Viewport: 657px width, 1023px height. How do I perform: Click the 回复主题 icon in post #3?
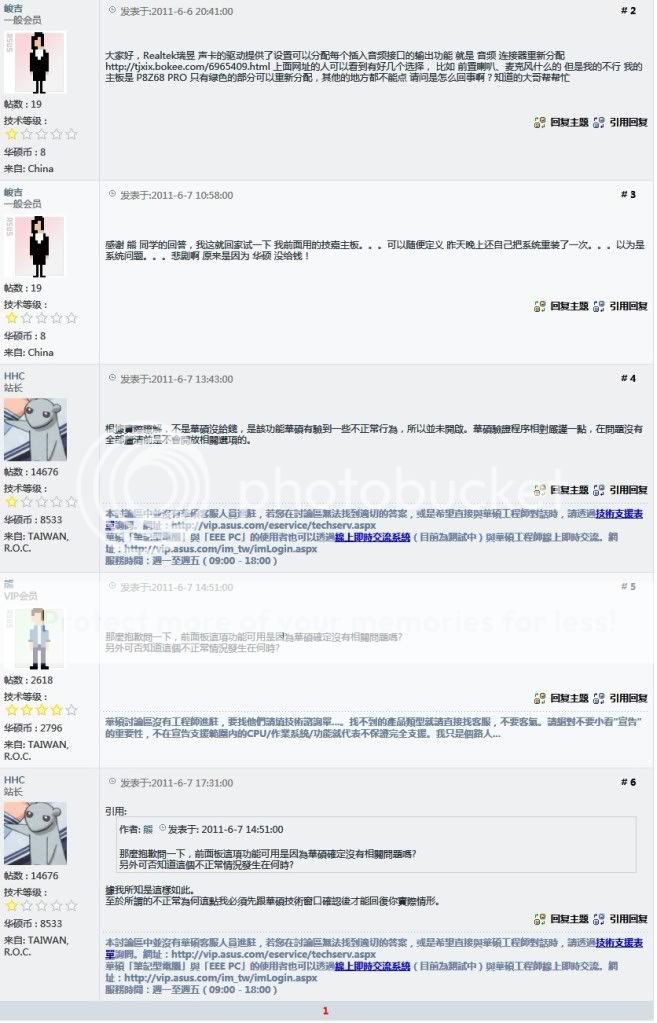[x=539, y=306]
